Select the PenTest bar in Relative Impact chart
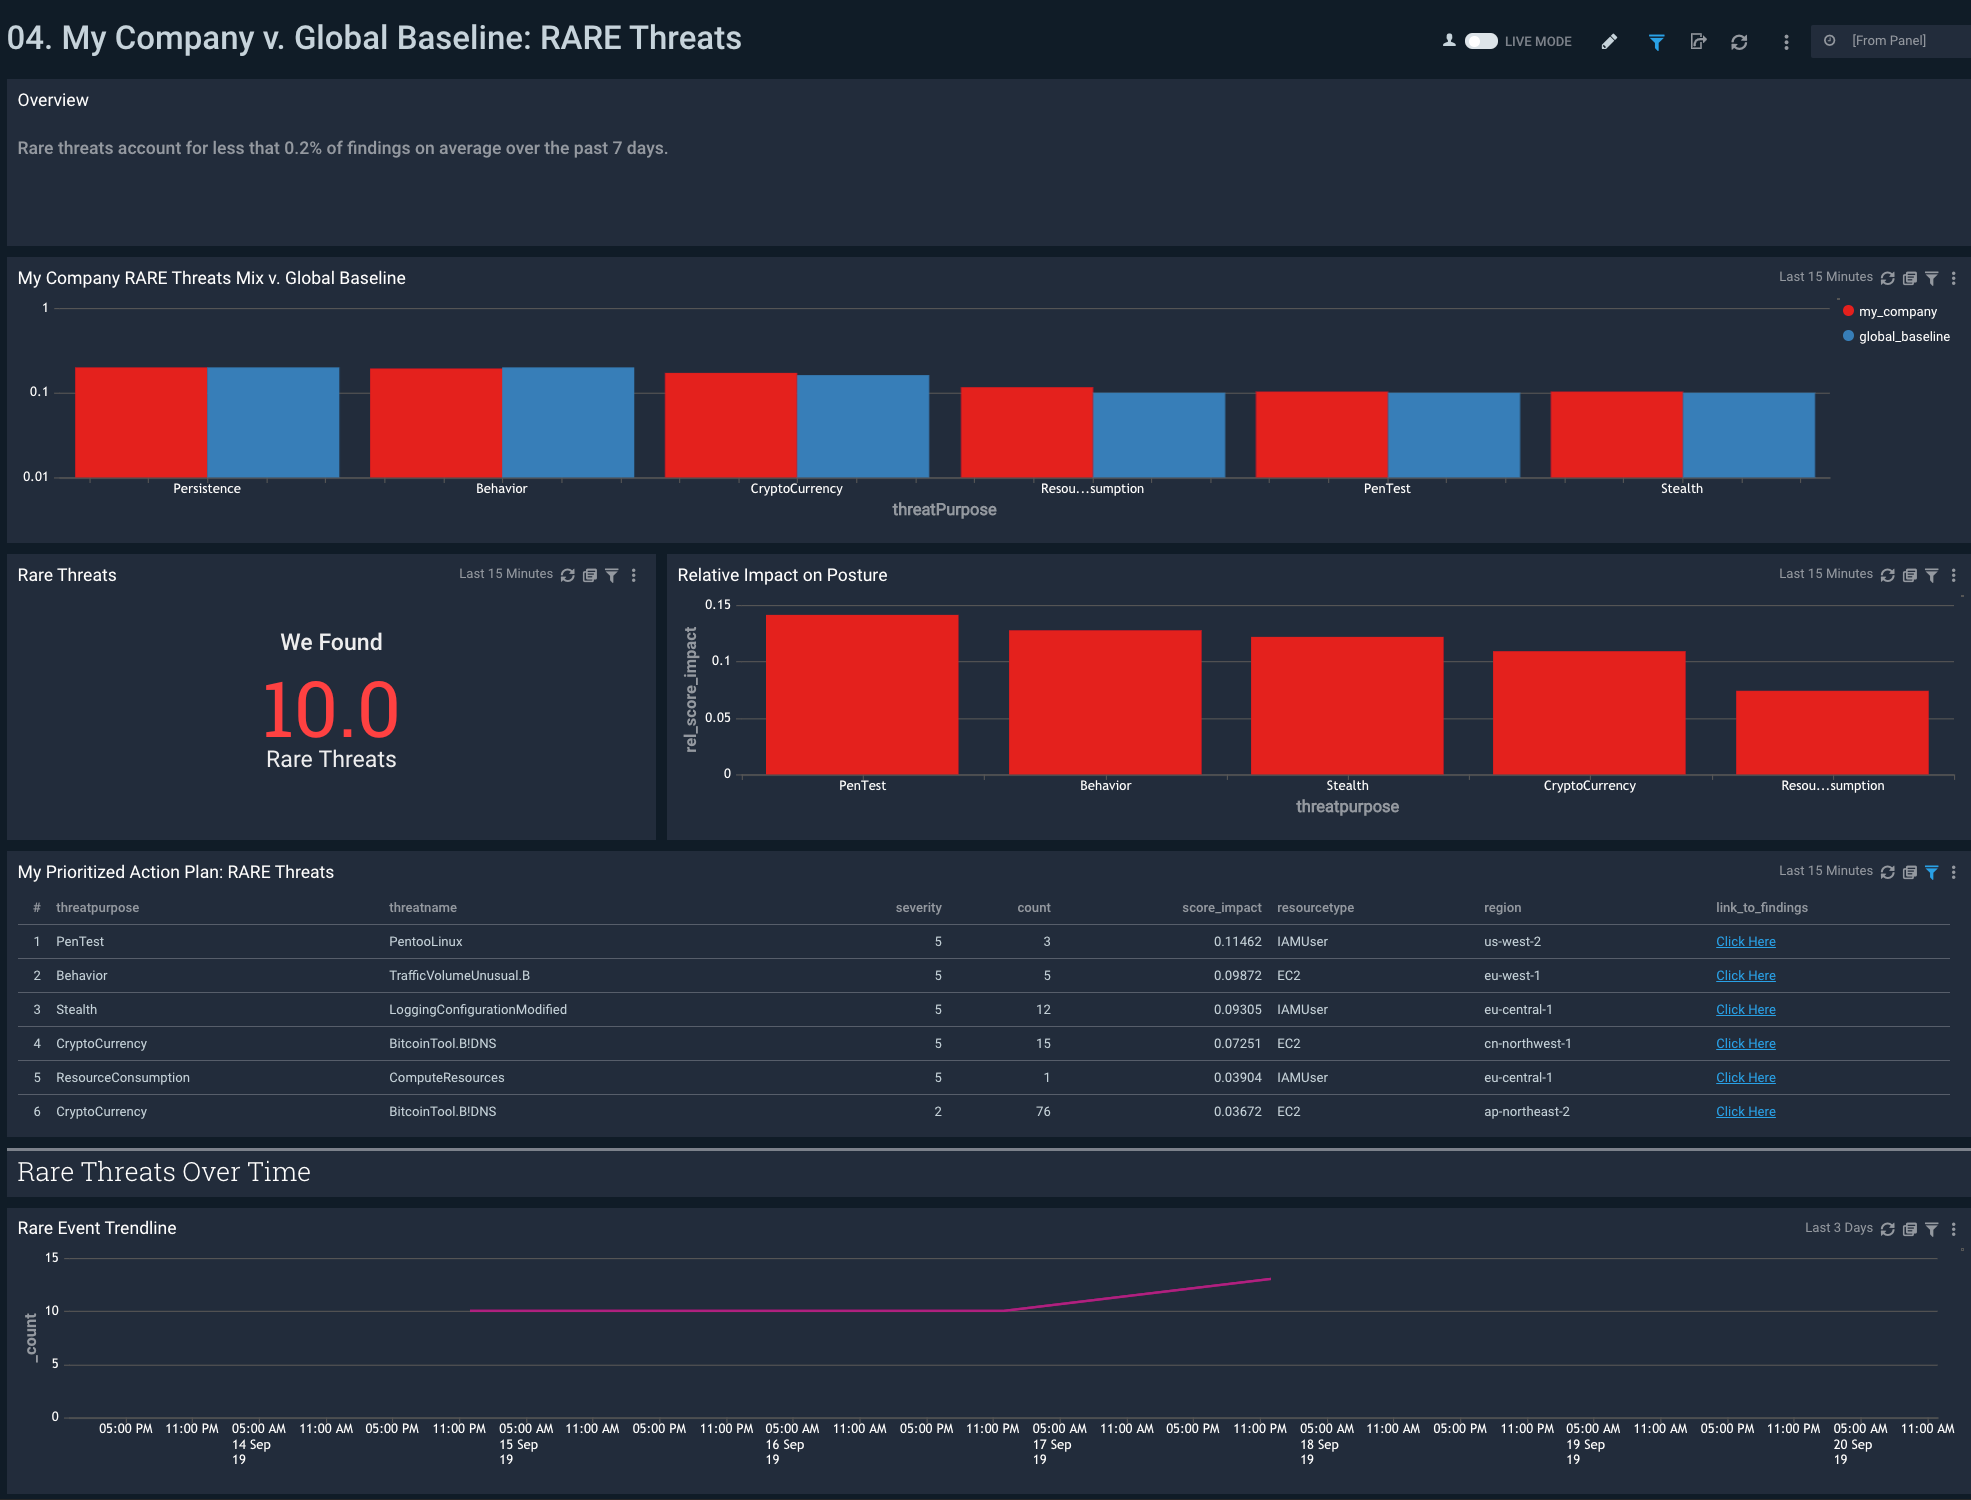 (862, 695)
